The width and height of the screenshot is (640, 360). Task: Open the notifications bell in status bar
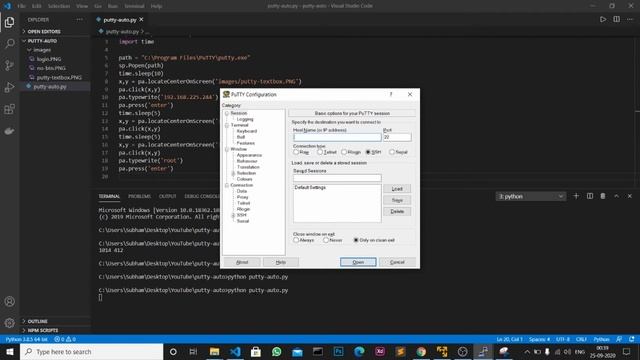point(631,339)
